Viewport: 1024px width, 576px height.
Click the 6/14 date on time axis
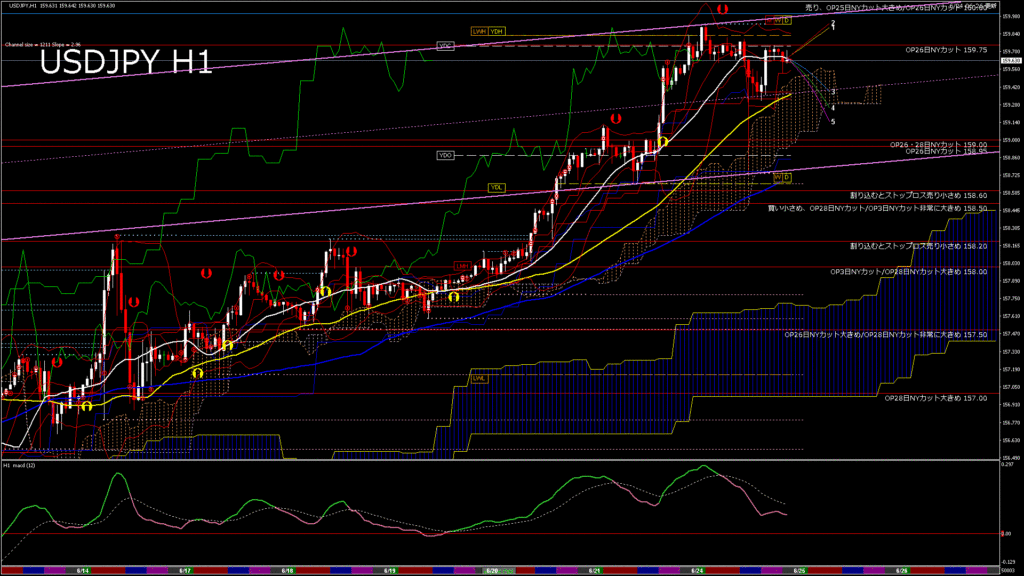(x=83, y=570)
